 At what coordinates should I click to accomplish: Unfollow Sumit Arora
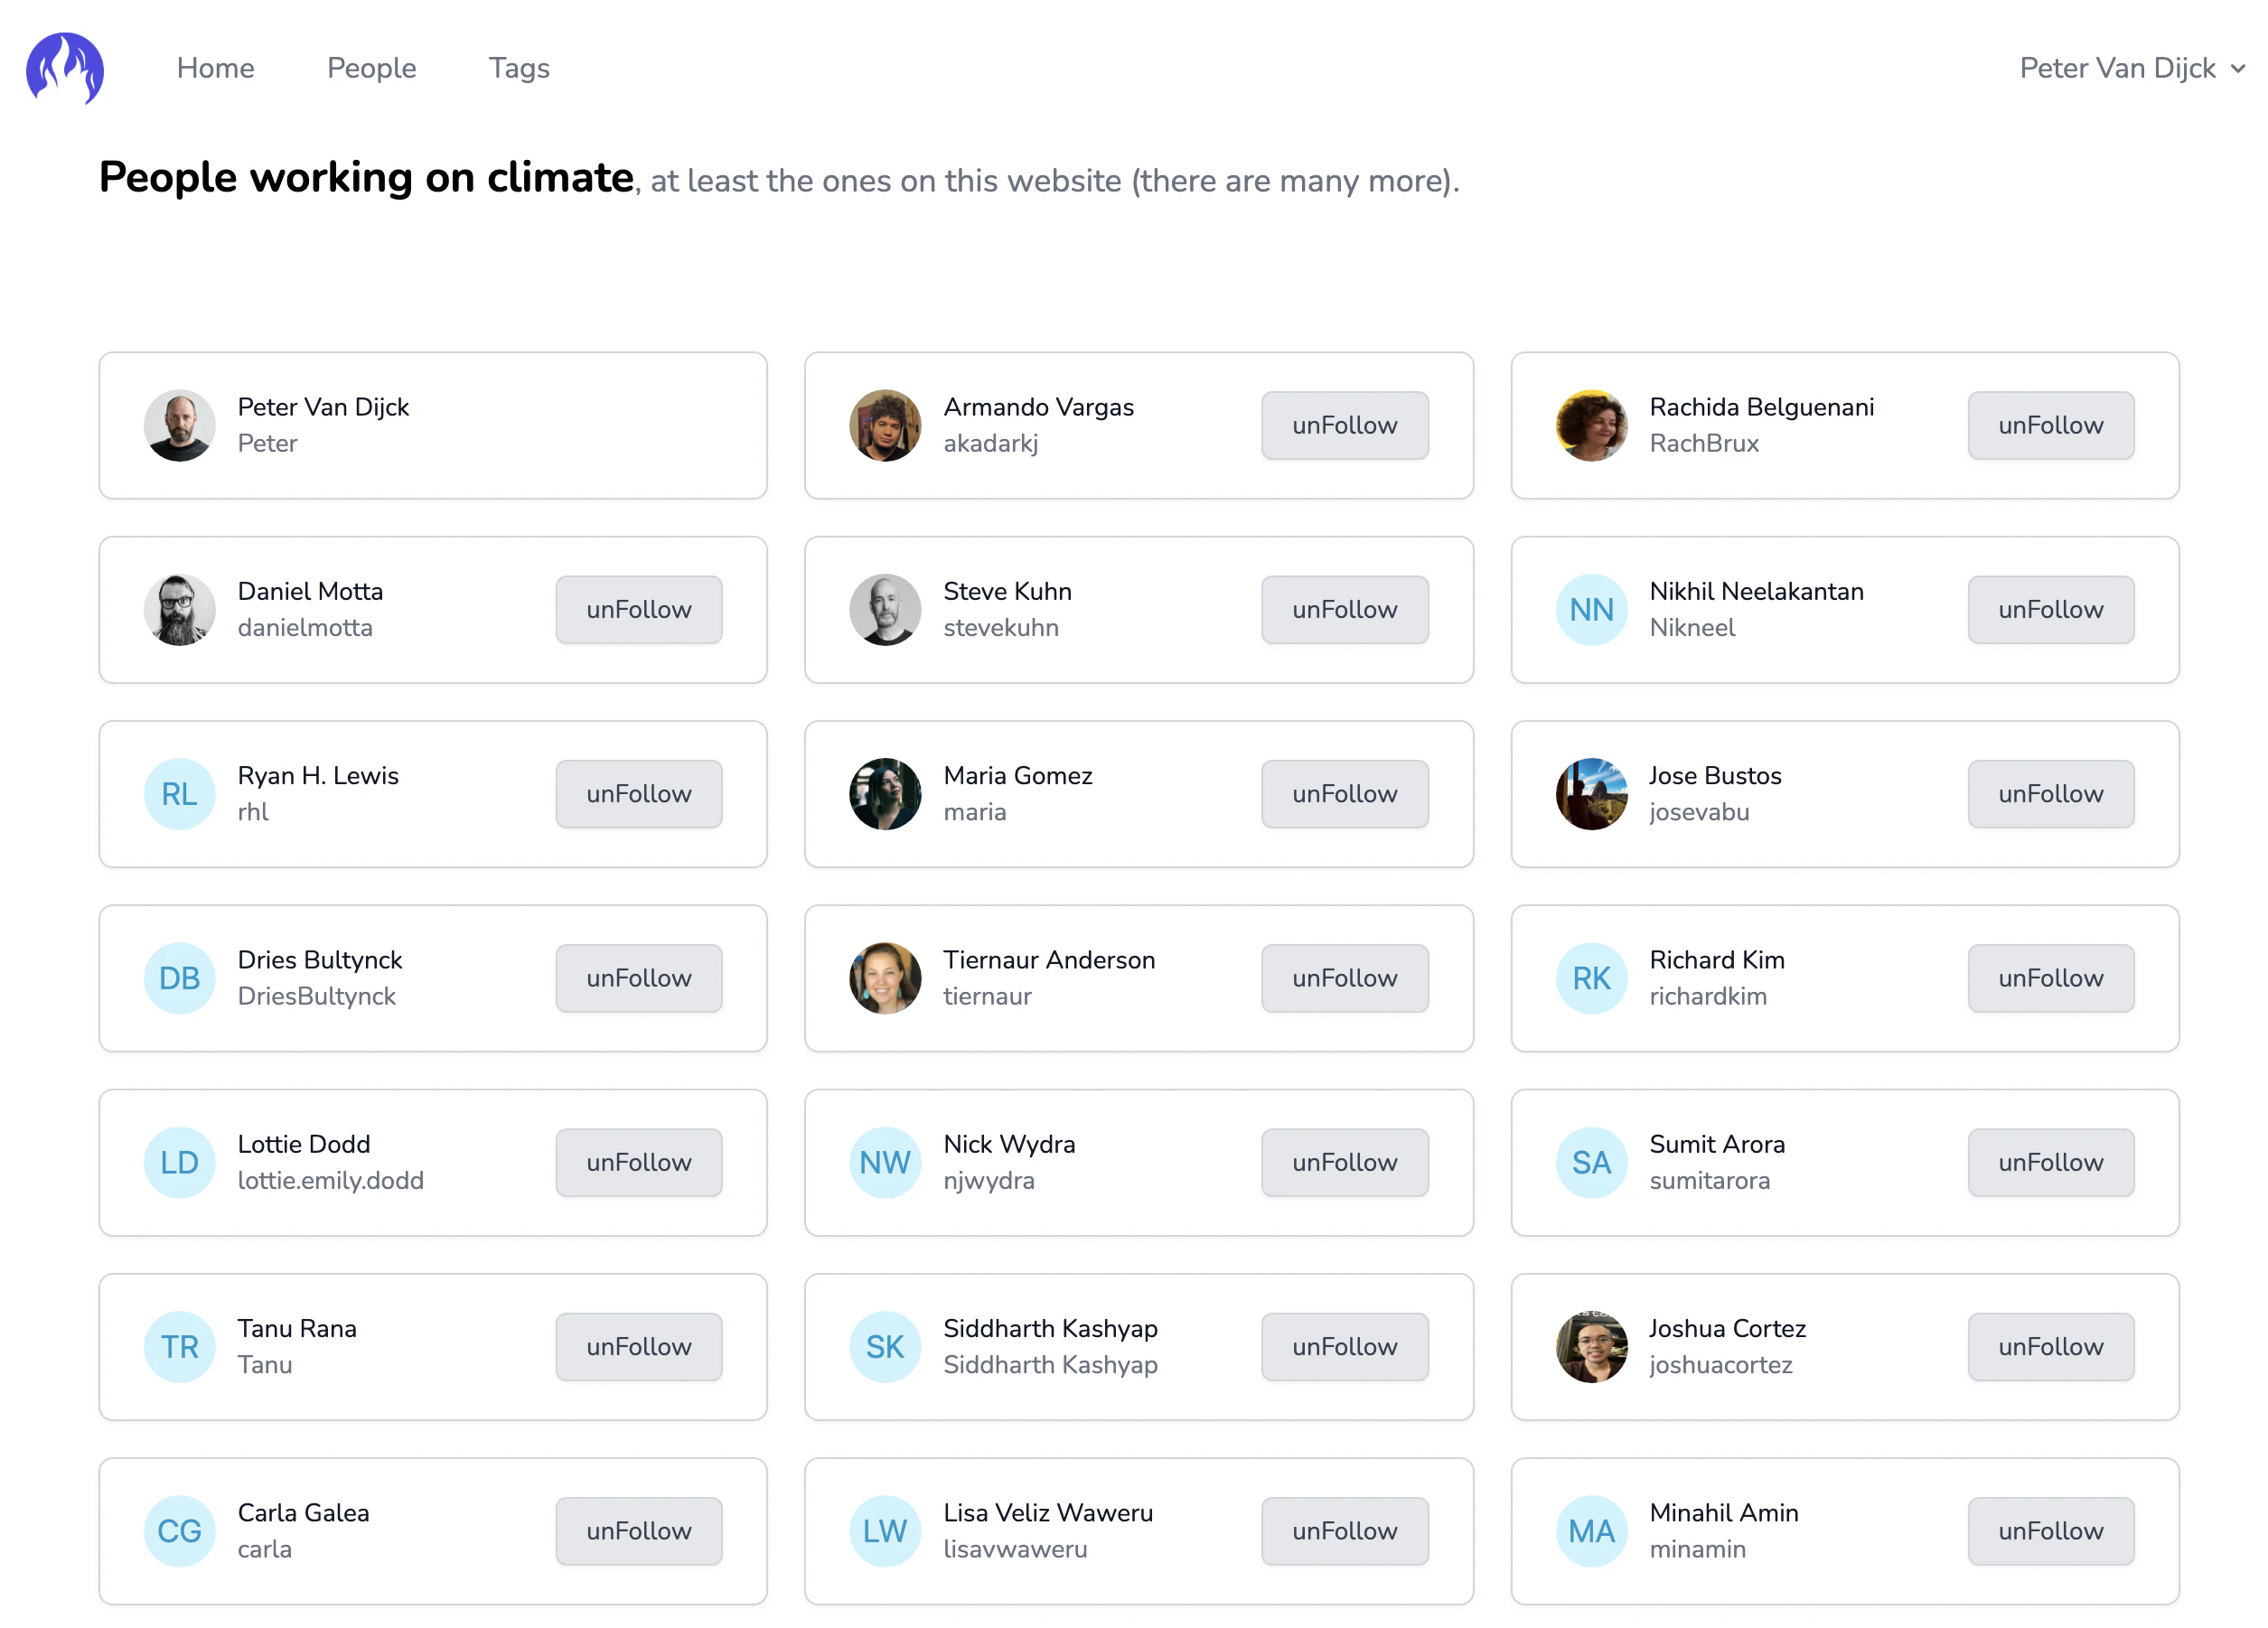point(2049,1162)
